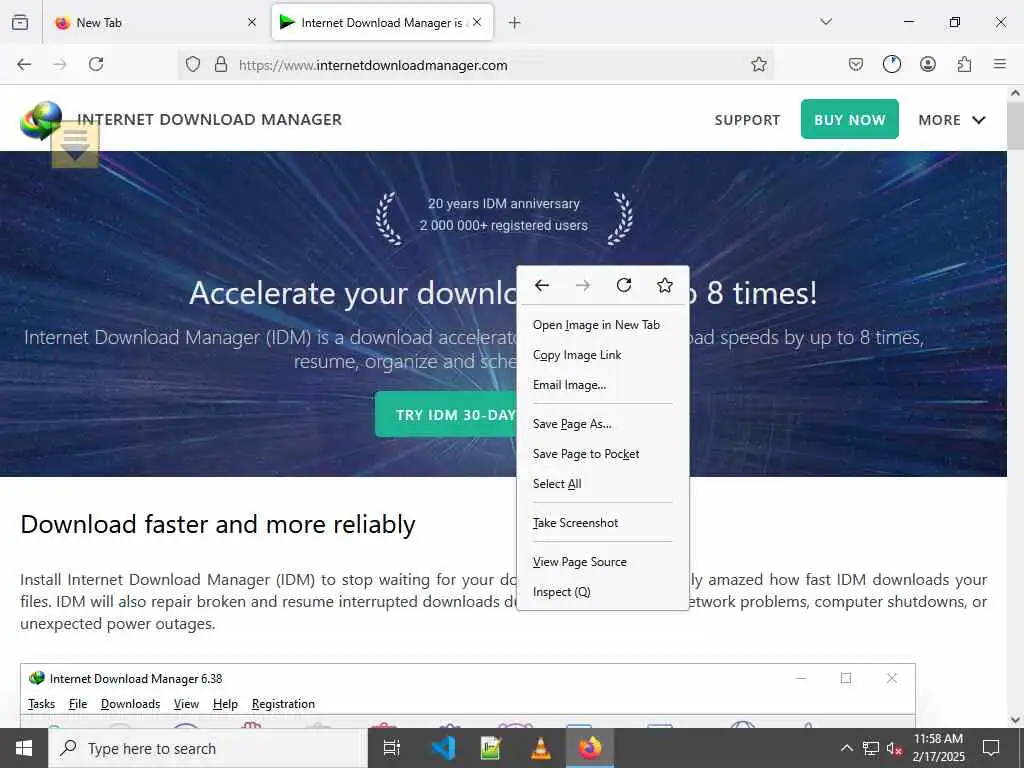
Task: Click the circular toolbar icon beside Pocket
Action: point(891,64)
